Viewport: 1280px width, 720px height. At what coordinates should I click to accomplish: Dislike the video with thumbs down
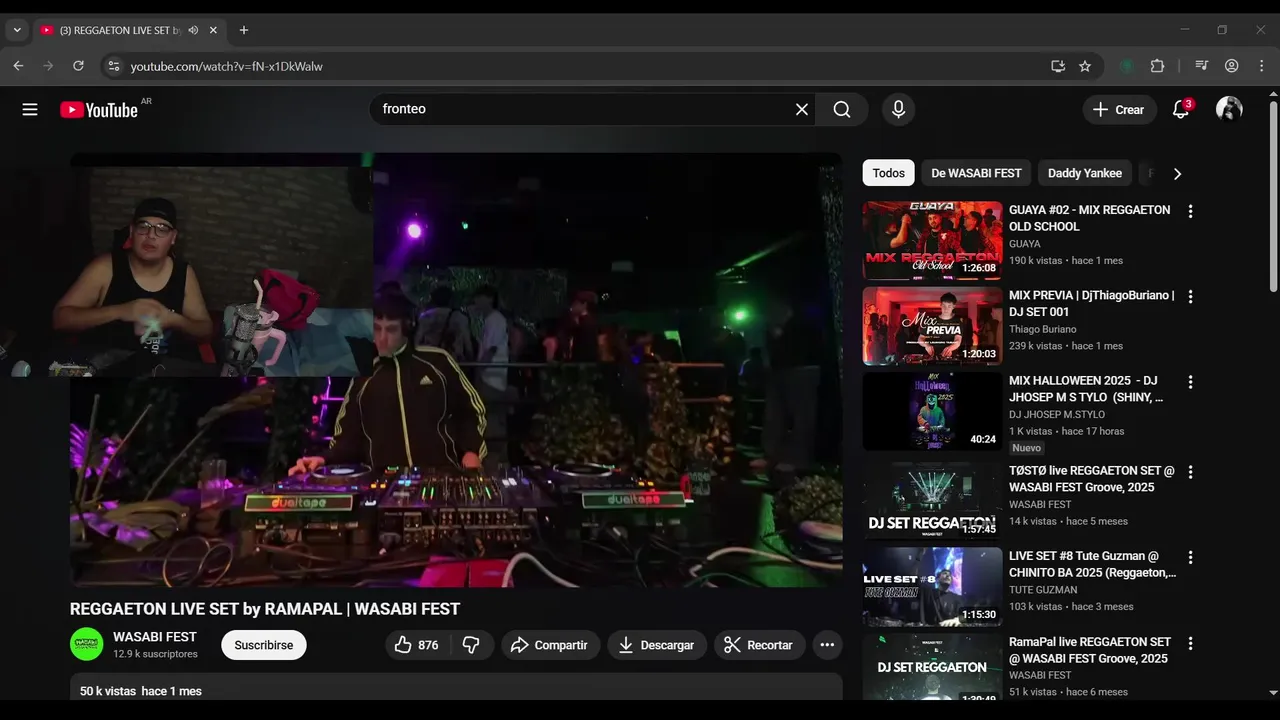pyautogui.click(x=471, y=645)
